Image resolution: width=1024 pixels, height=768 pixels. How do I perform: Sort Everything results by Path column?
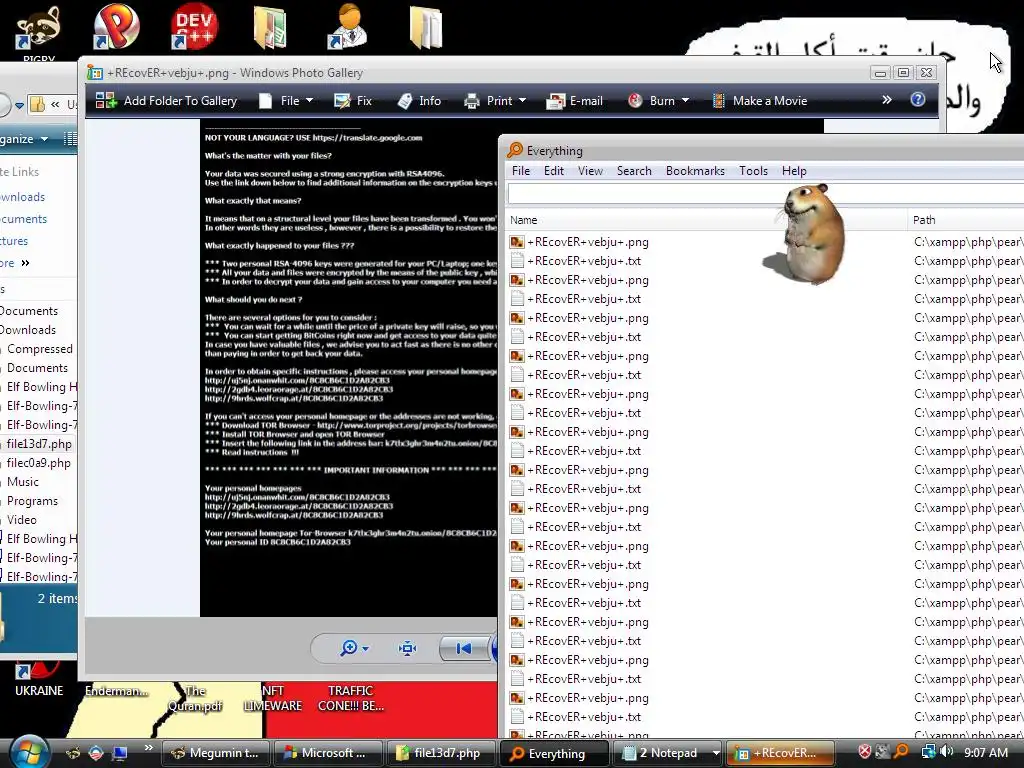pyautogui.click(x=967, y=220)
